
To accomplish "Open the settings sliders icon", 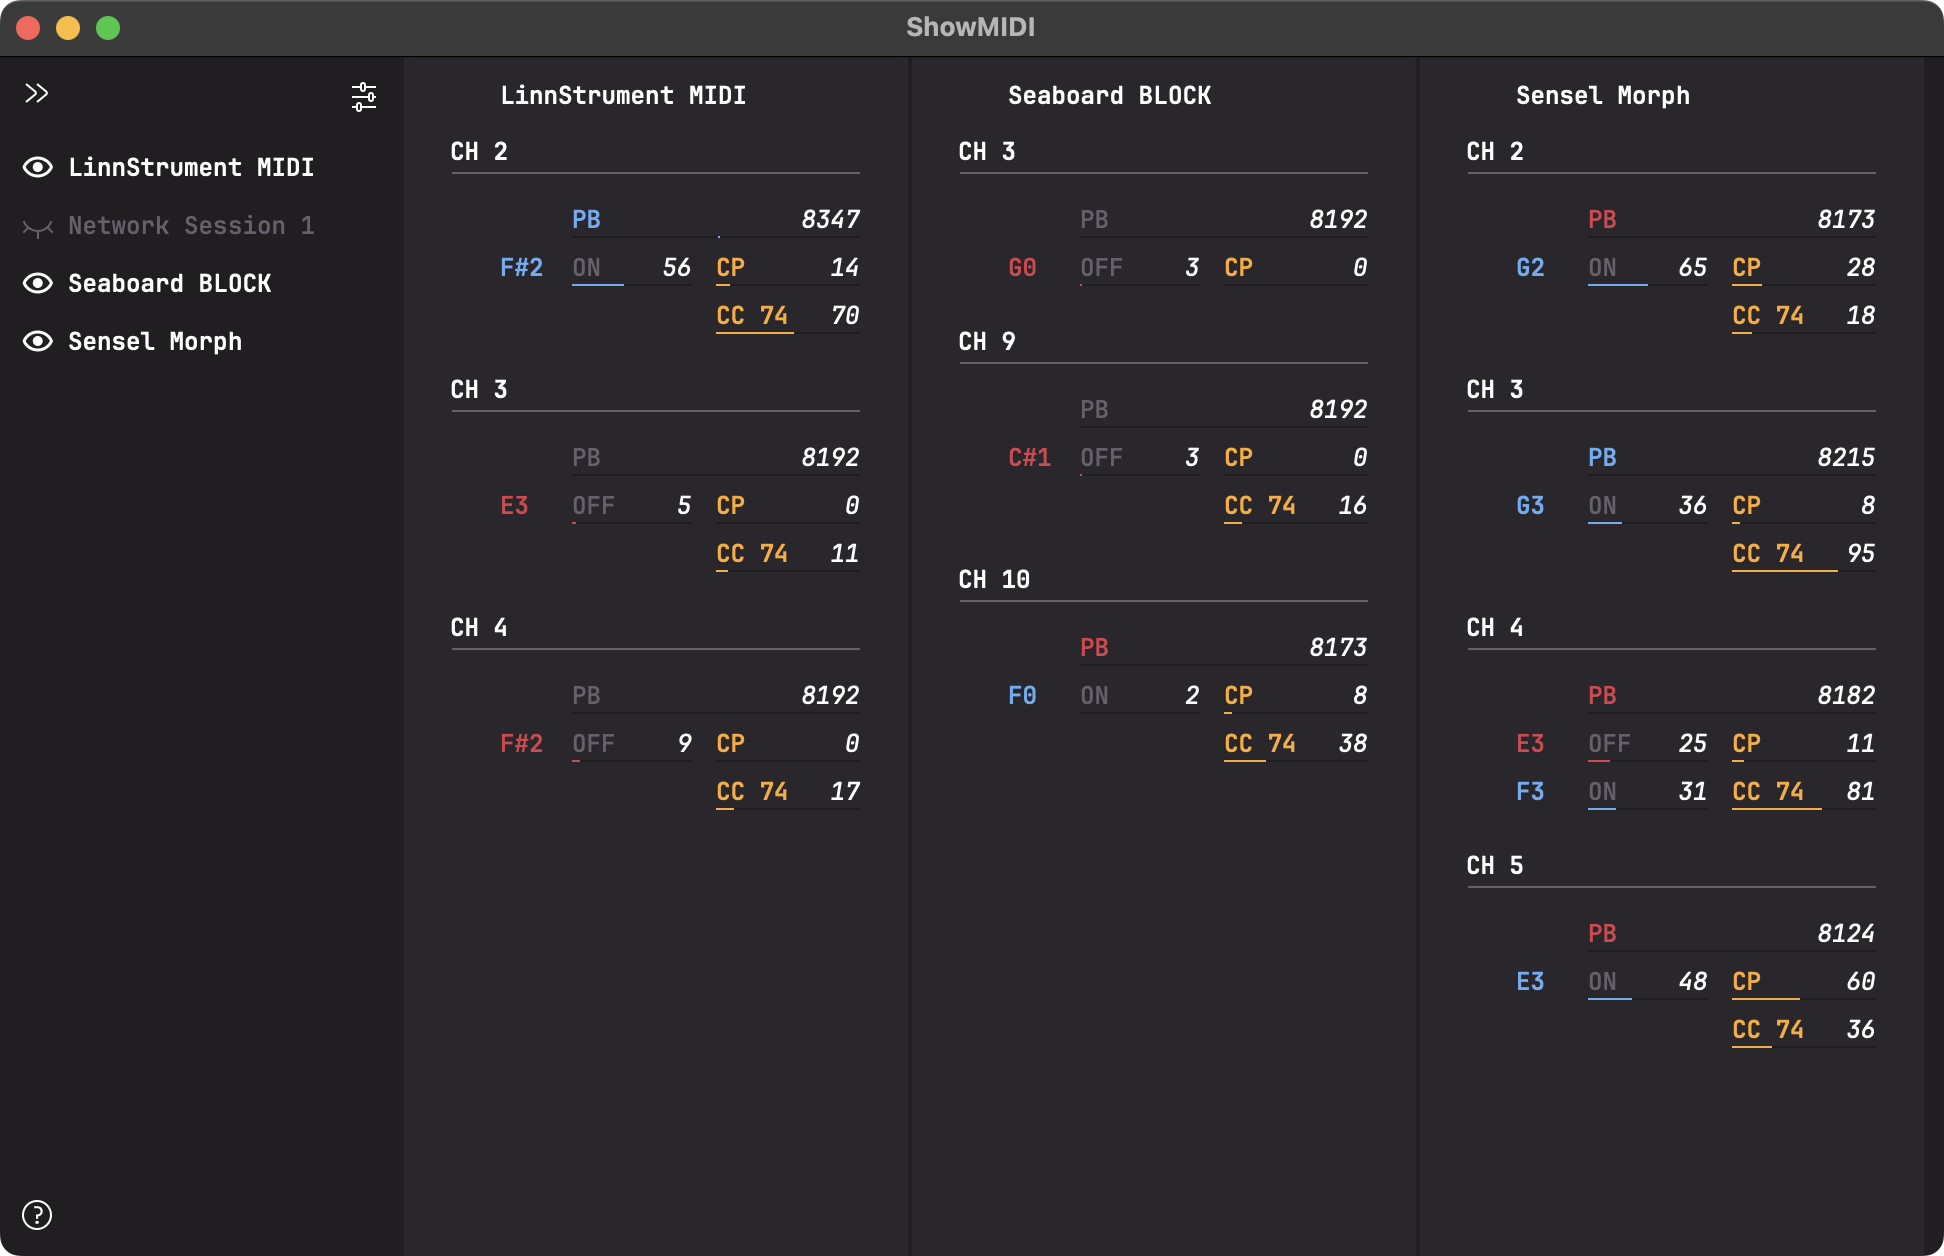I will coord(364,97).
